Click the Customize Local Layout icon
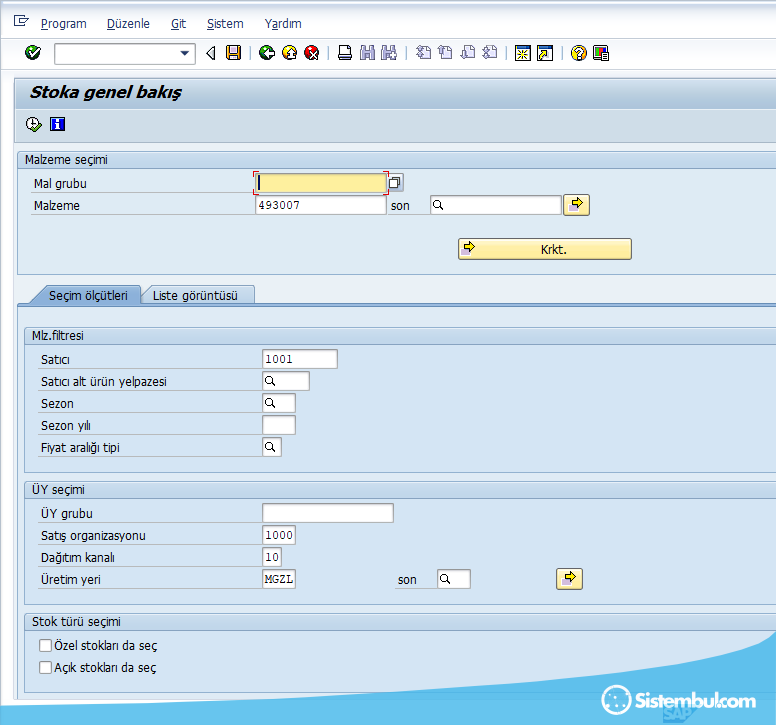The image size is (776, 725). [601, 53]
